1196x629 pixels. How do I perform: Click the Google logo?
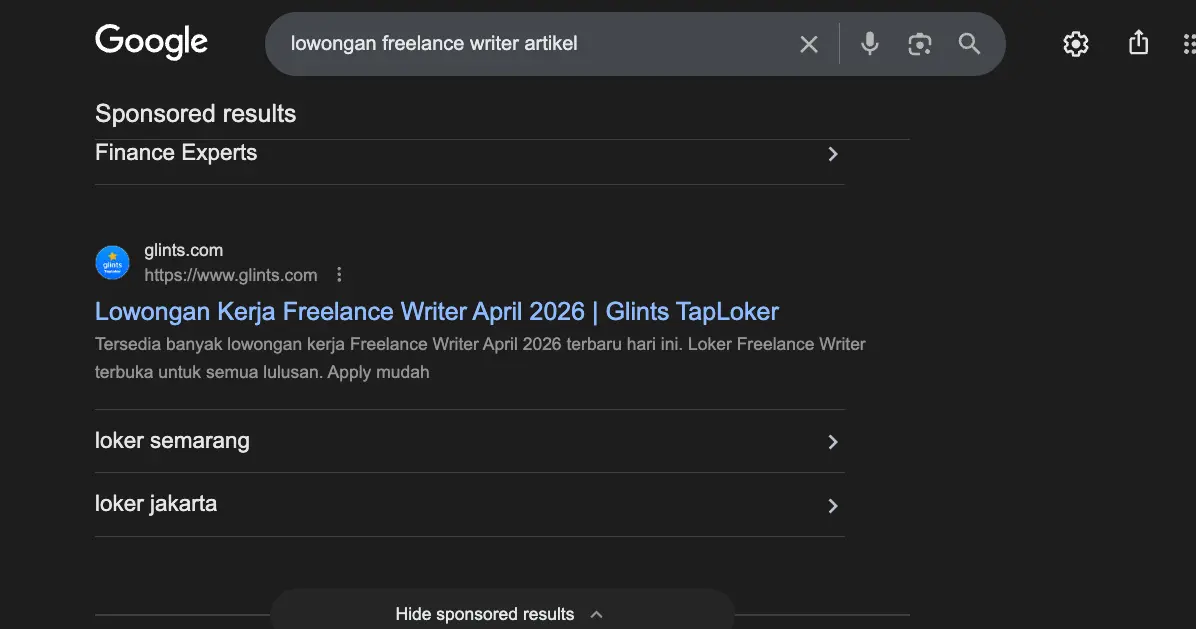[x=151, y=41]
